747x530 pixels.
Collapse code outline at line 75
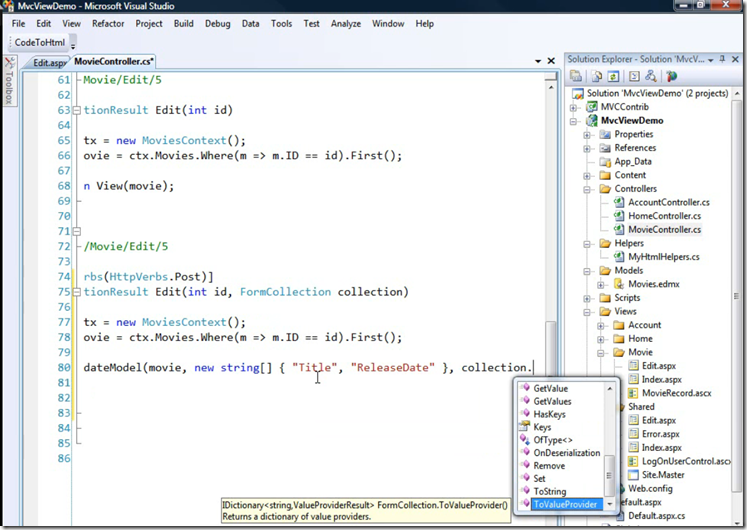77,292
